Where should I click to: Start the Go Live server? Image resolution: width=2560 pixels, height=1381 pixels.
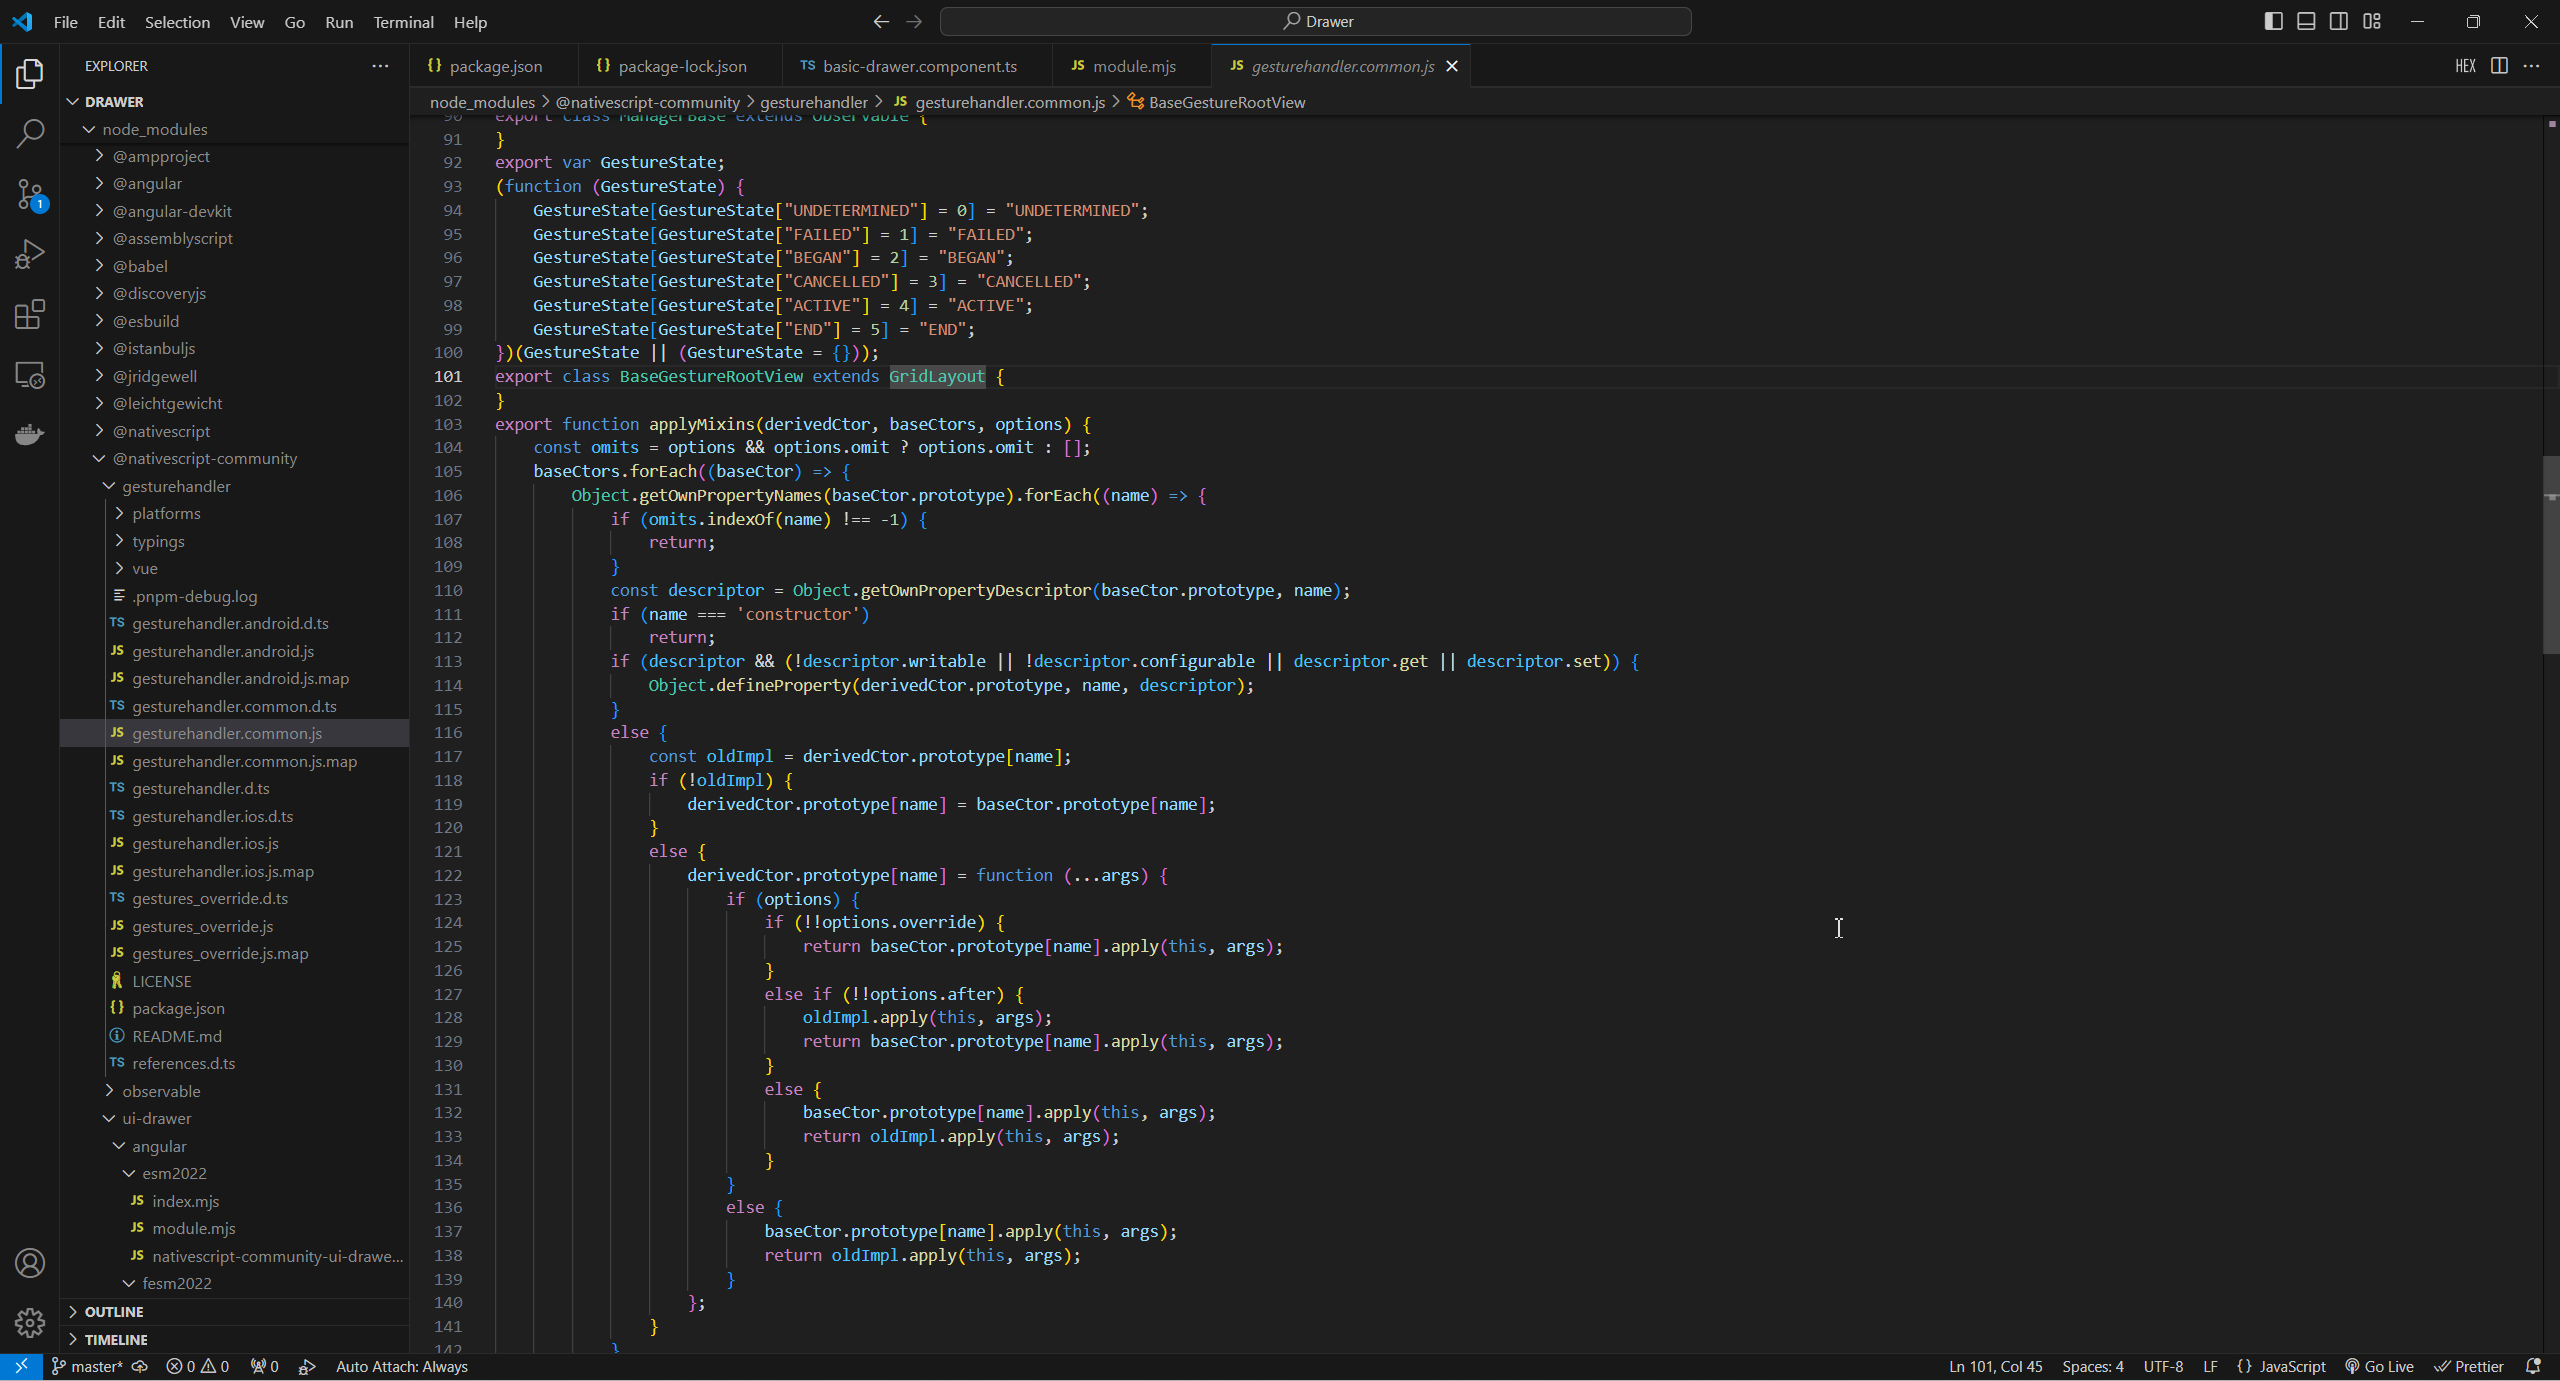tap(2380, 1366)
